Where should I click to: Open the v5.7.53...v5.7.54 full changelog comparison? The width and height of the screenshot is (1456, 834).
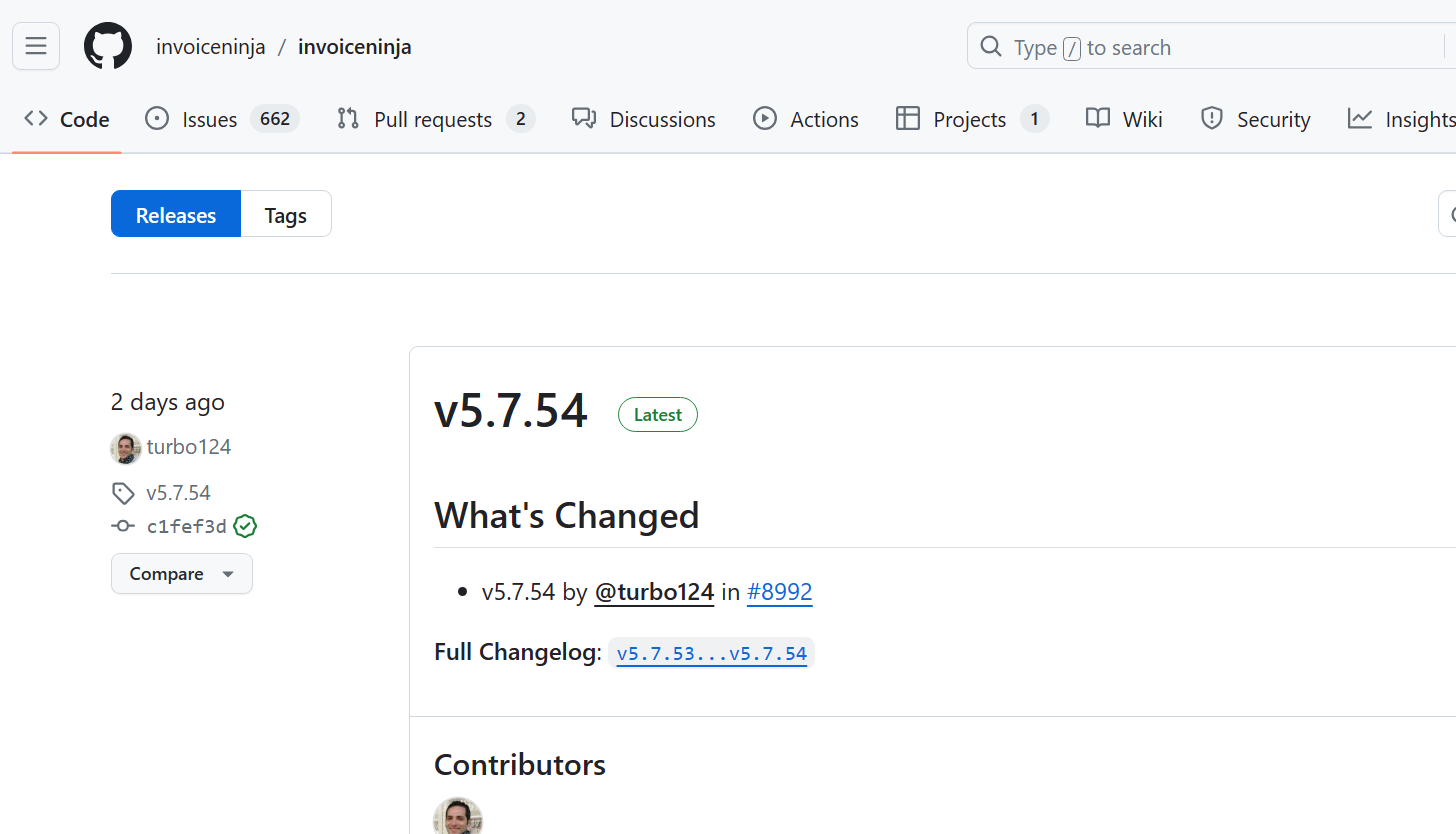point(712,654)
